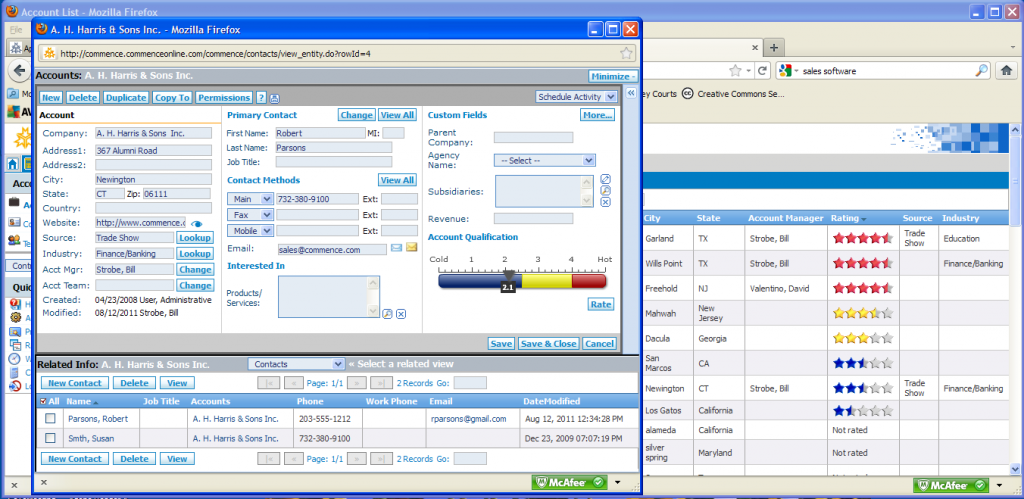Open the Contacts related view dropdown

[x=296, y=364]
